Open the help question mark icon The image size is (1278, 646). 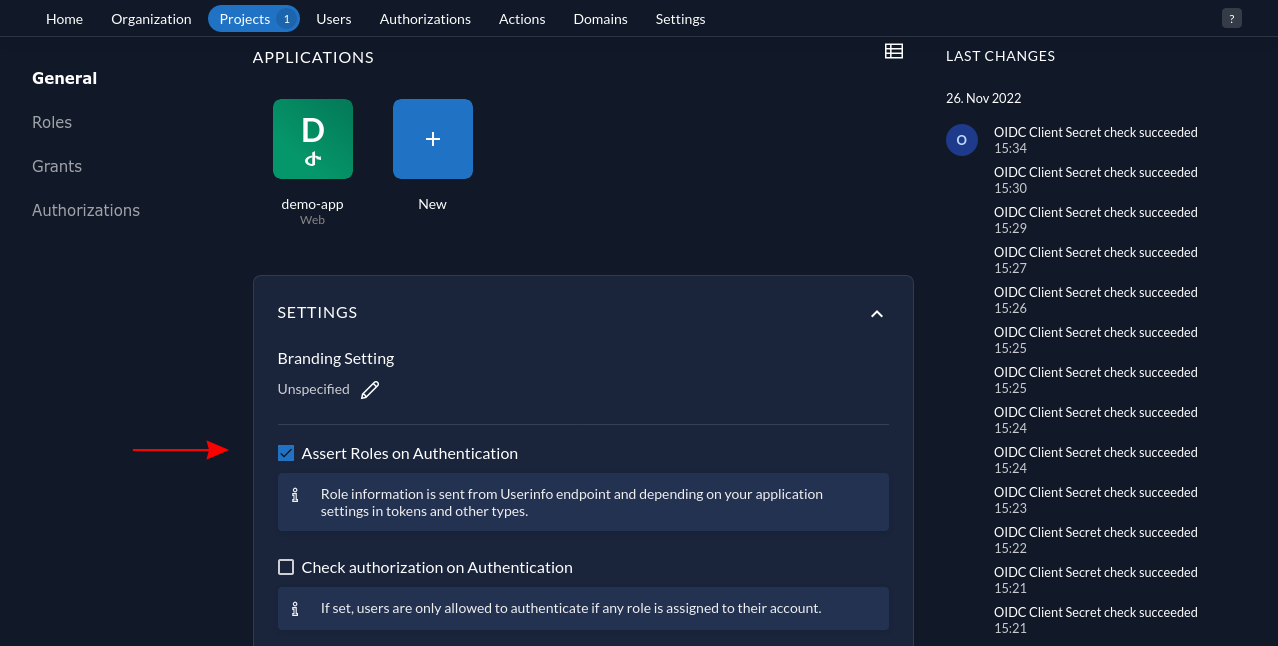pyautogui.click(x=1232, y=18)
